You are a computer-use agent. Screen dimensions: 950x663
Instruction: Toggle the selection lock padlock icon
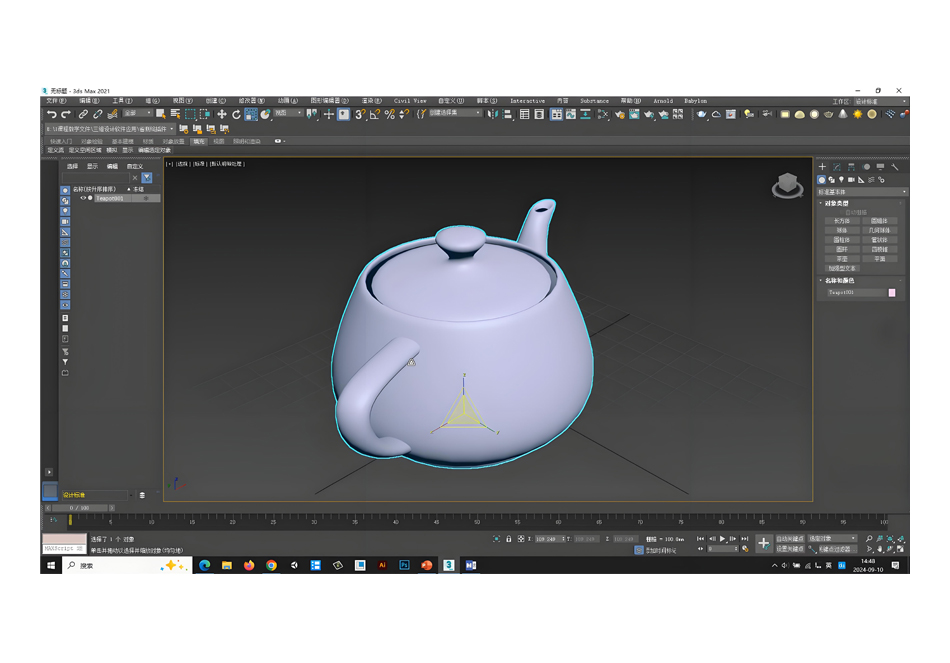tap(508, 539)
